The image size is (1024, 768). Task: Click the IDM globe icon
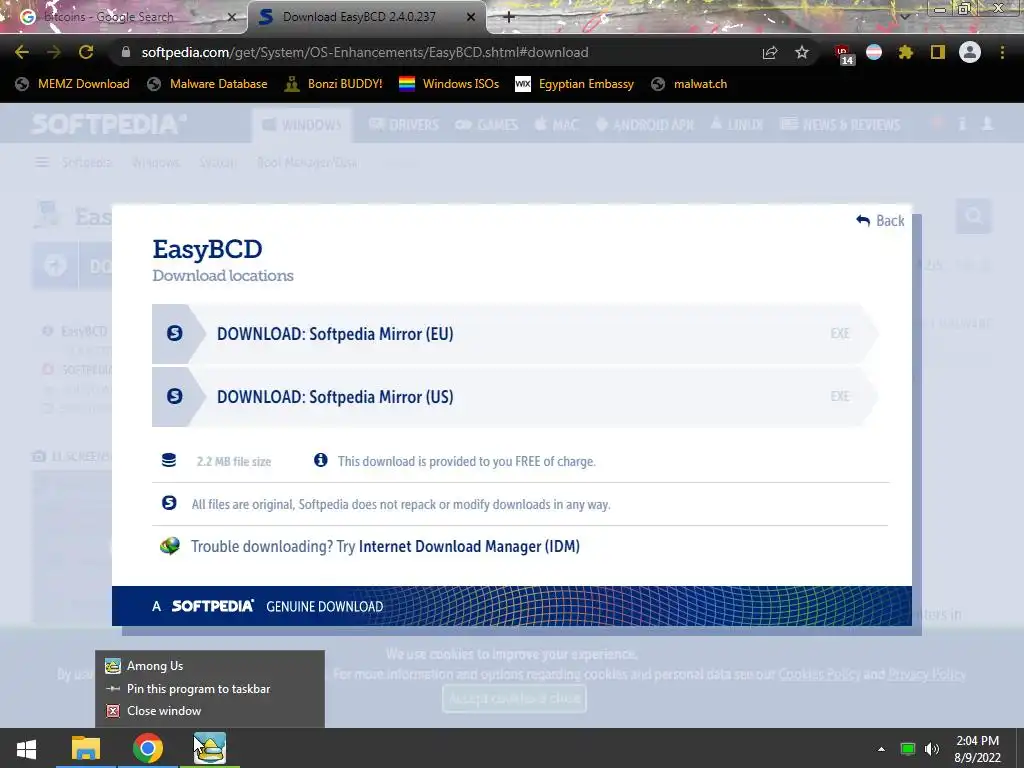pos(170,546)
